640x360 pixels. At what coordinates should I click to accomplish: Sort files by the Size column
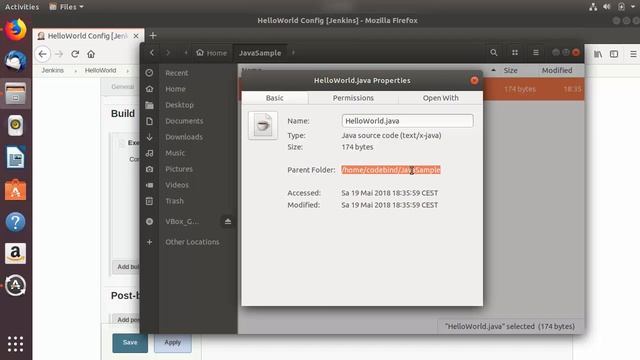(x=510, y=70)
